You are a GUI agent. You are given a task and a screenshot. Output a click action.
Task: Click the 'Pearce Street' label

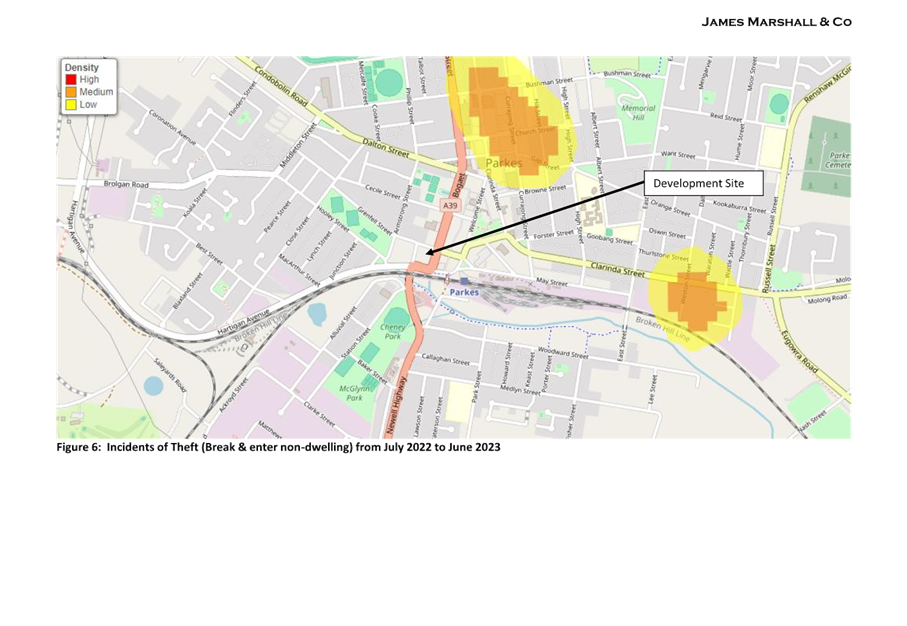[277, 217]
